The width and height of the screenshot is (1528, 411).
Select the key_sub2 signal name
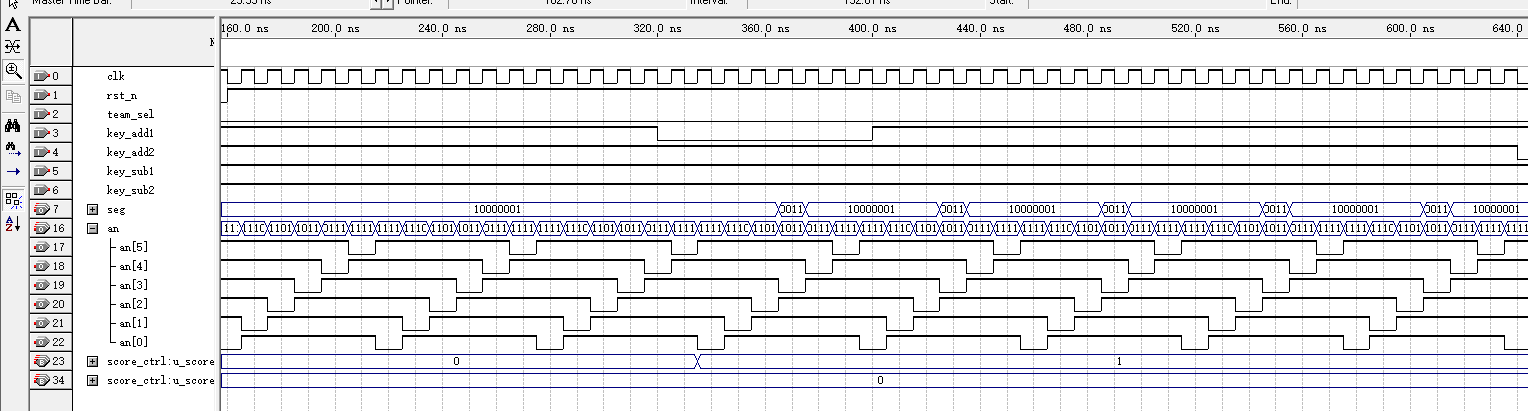pyautogui.click(x=130, y=190)
